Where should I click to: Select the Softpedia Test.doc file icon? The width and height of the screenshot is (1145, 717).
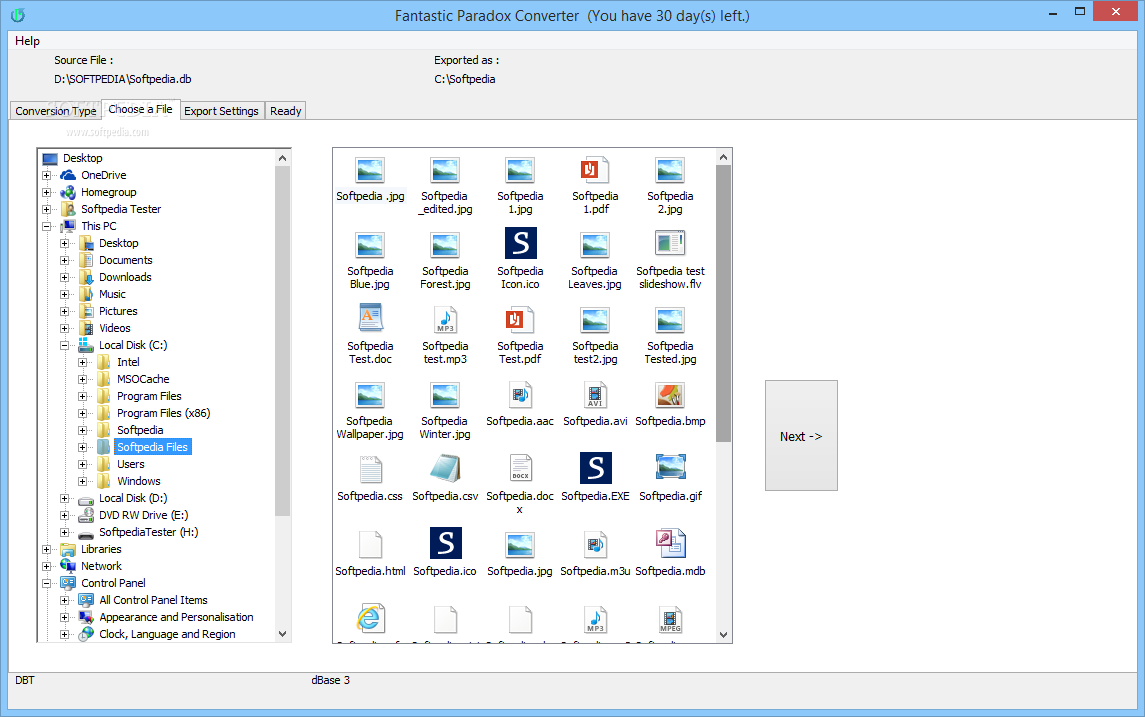[370, 318]
